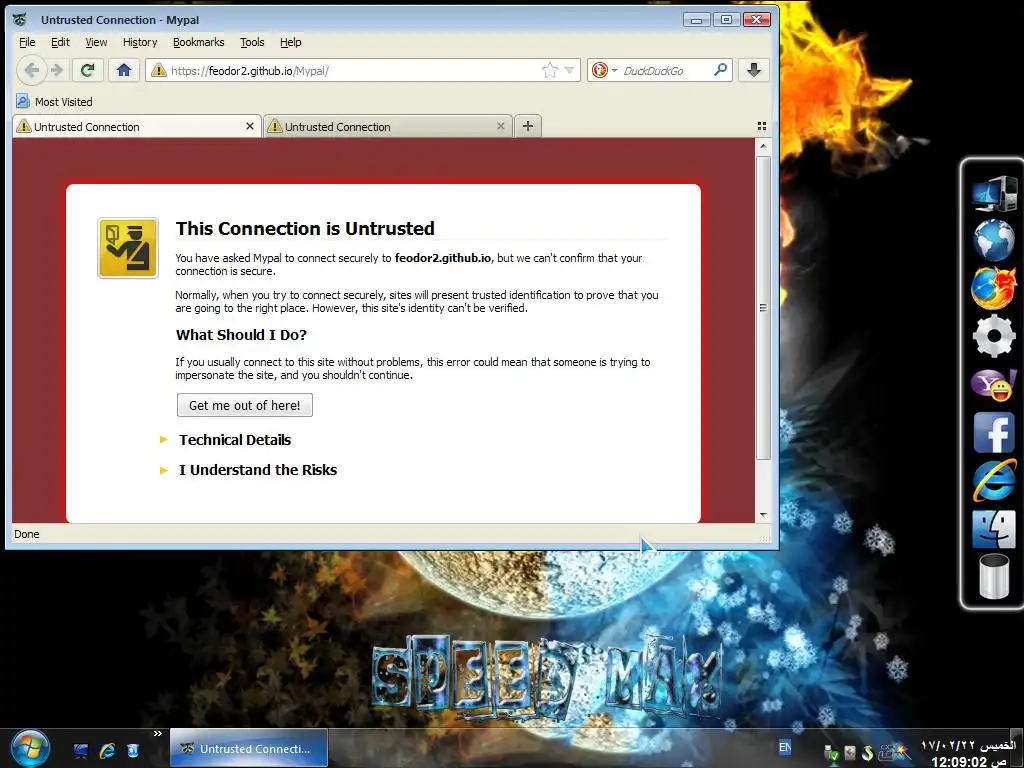Select the Untrusted Connection taskbar button

click(x=248, y=748)
